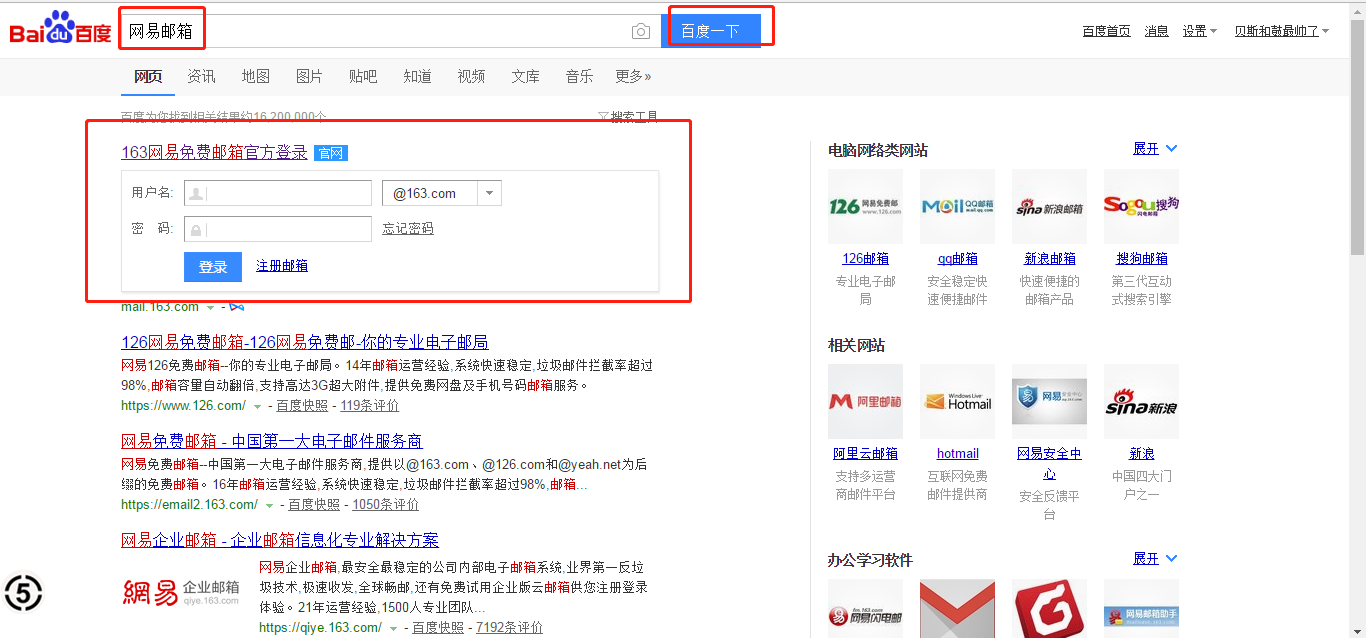Click the 官网 badge
1366x638 pixels.
coord(330,153)
